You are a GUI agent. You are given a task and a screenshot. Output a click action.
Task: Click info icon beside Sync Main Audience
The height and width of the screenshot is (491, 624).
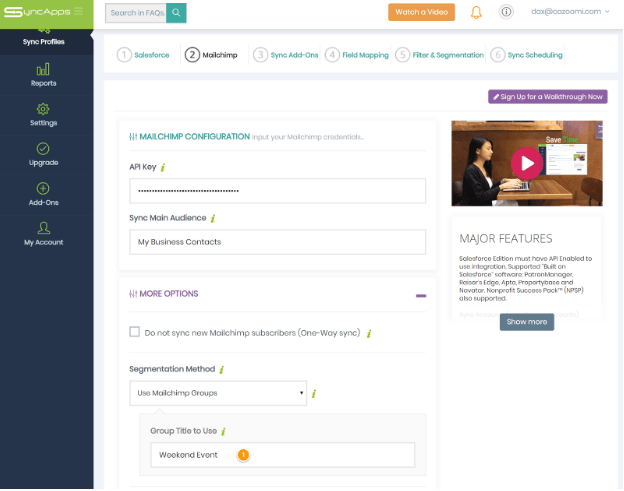(x=213, y=218)
